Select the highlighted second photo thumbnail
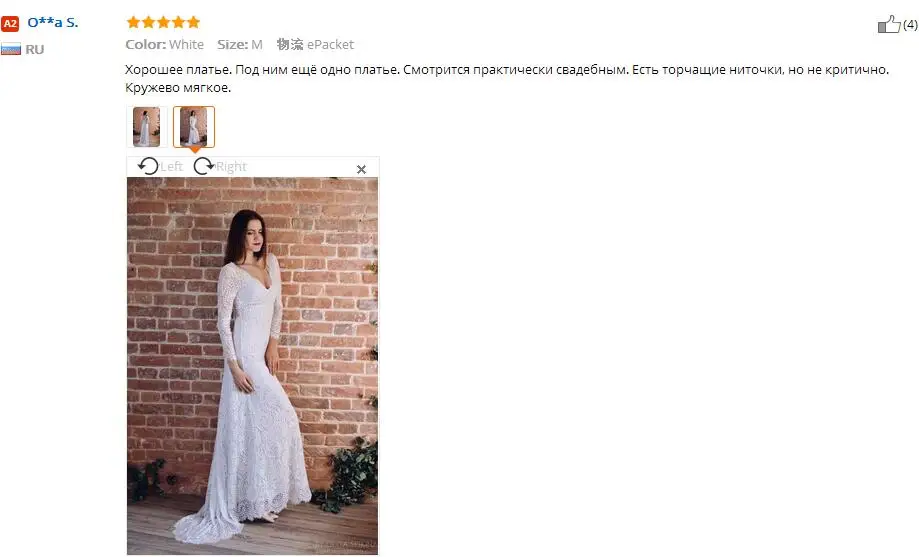The image size is (919, 557). tap(194, 127)
